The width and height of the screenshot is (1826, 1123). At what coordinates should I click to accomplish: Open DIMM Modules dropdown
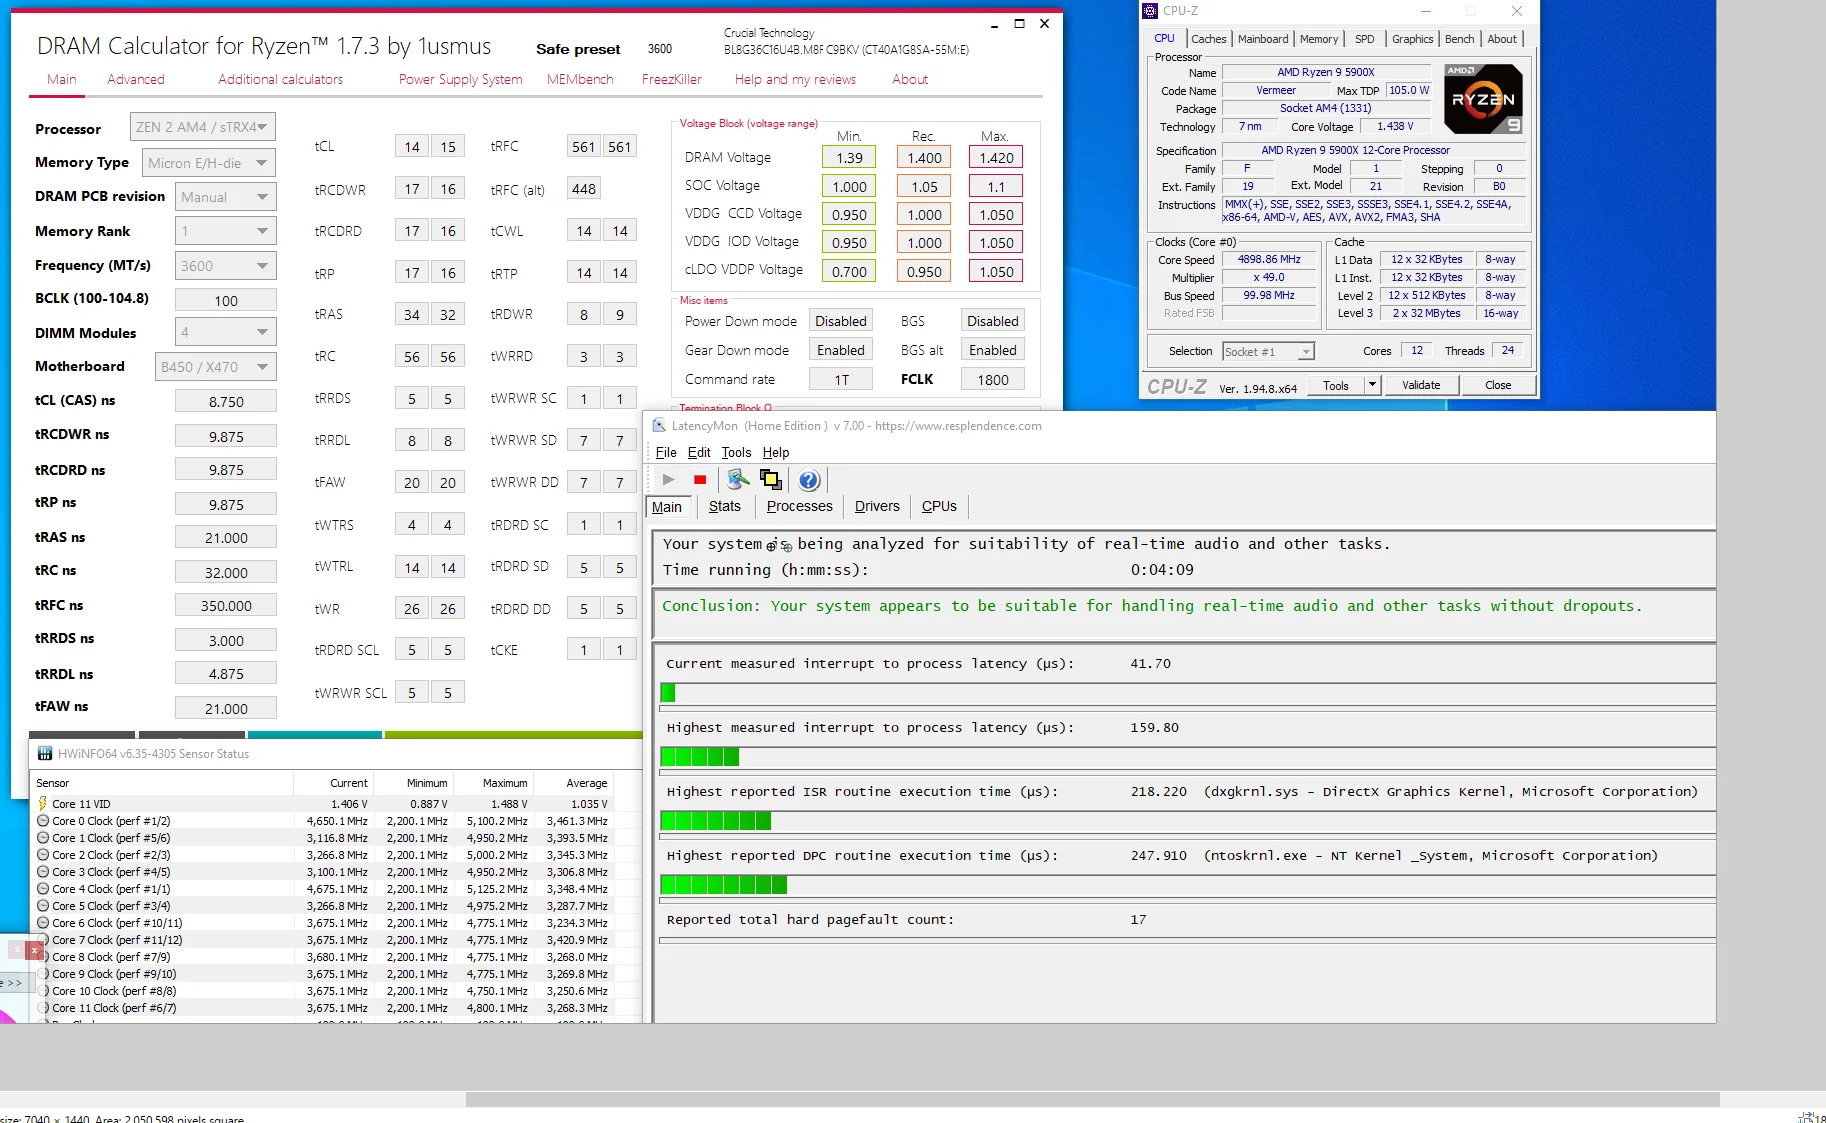[226, 332]
